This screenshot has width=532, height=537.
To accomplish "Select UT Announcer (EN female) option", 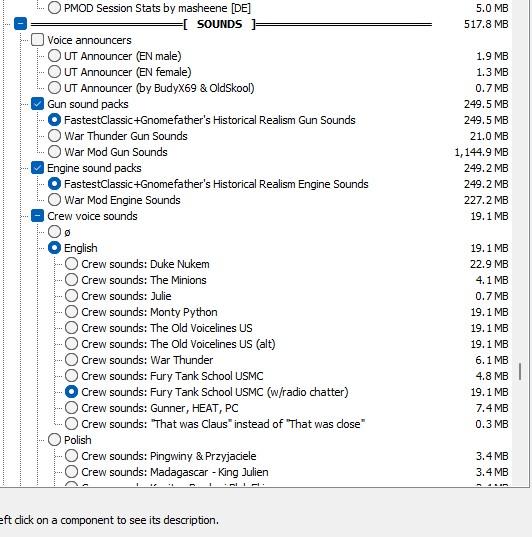I will pyautogui.click(x=54, y=72).
